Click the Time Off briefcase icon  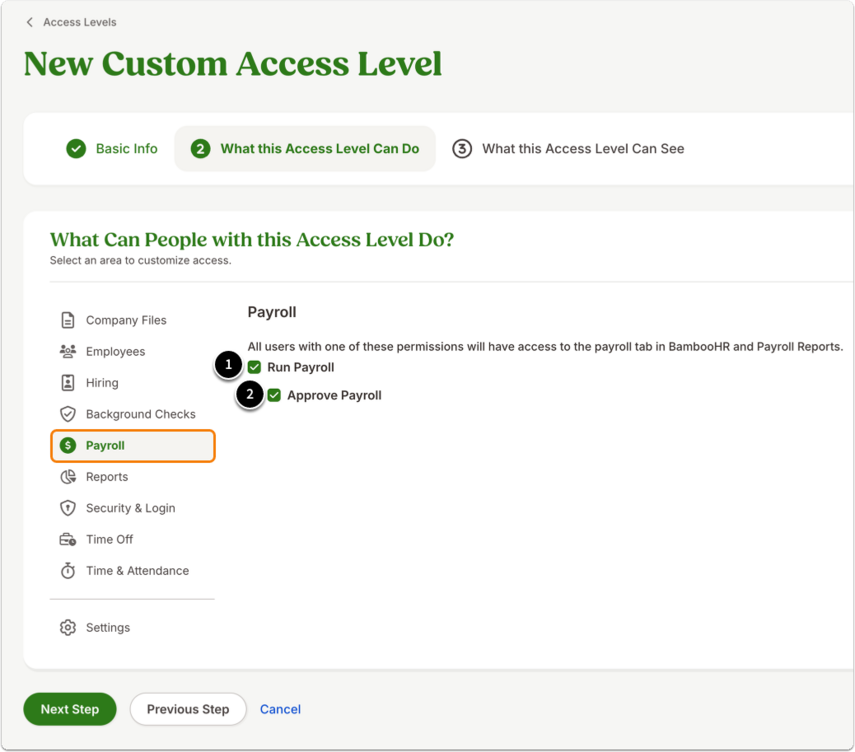[68, 539]
